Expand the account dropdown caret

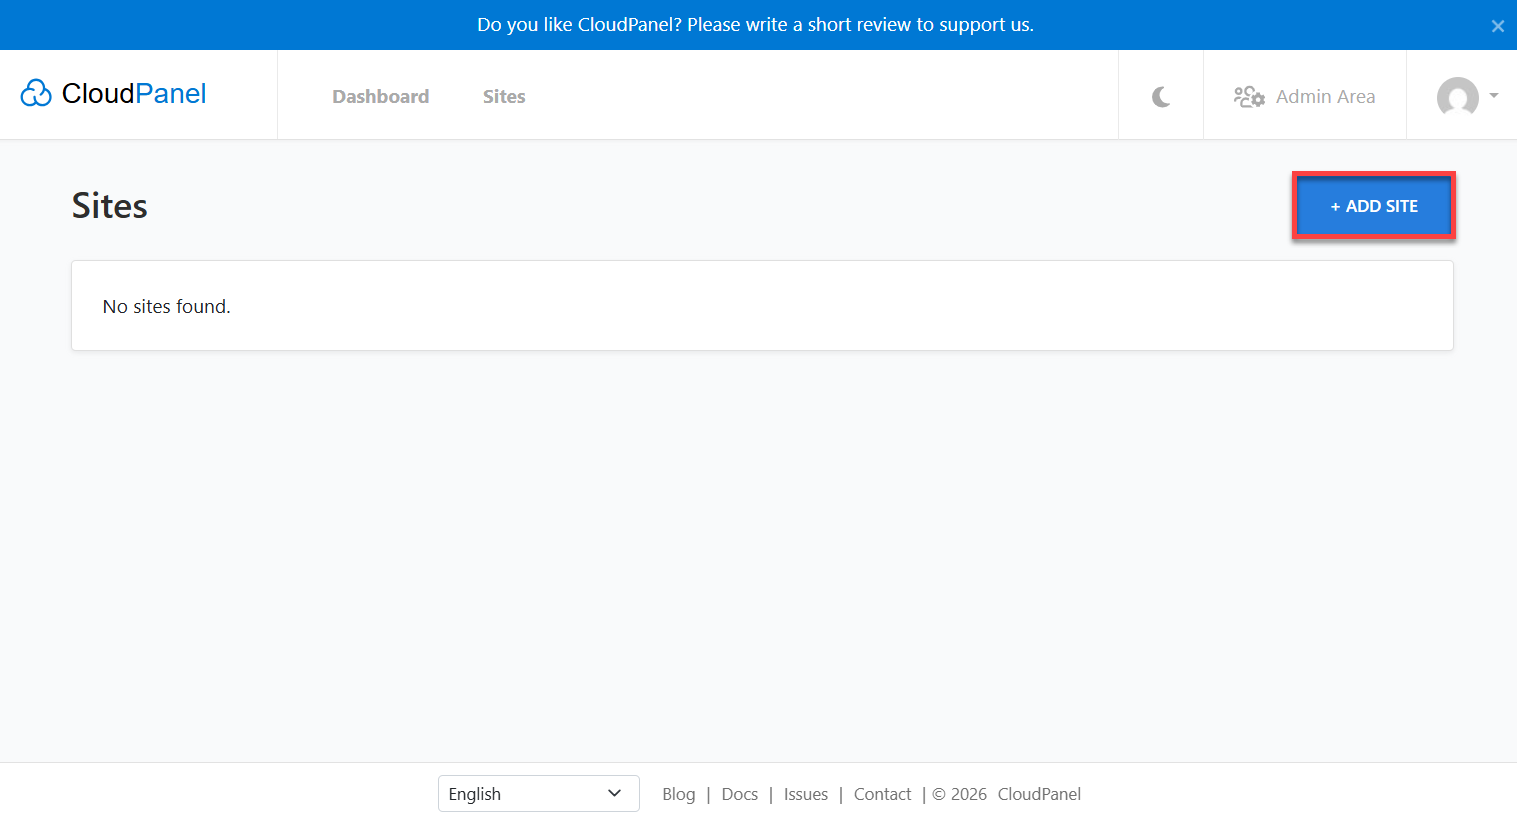click(1494, 96)
